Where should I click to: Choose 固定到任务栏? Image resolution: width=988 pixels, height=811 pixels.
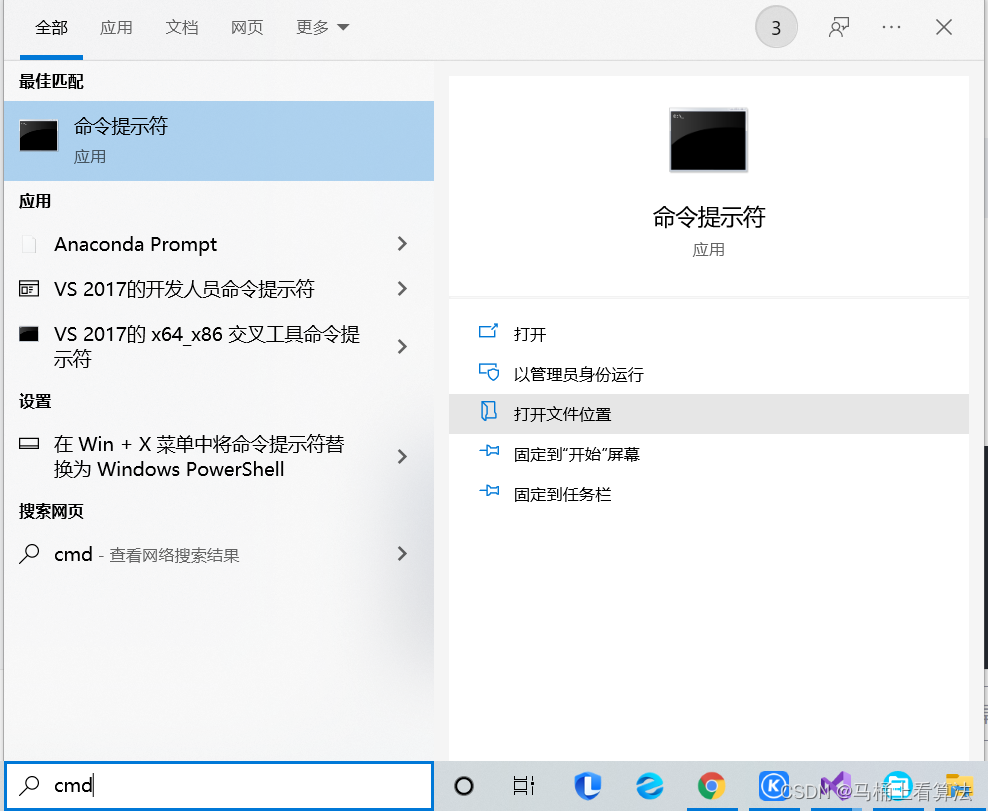[x=708, y=494]
